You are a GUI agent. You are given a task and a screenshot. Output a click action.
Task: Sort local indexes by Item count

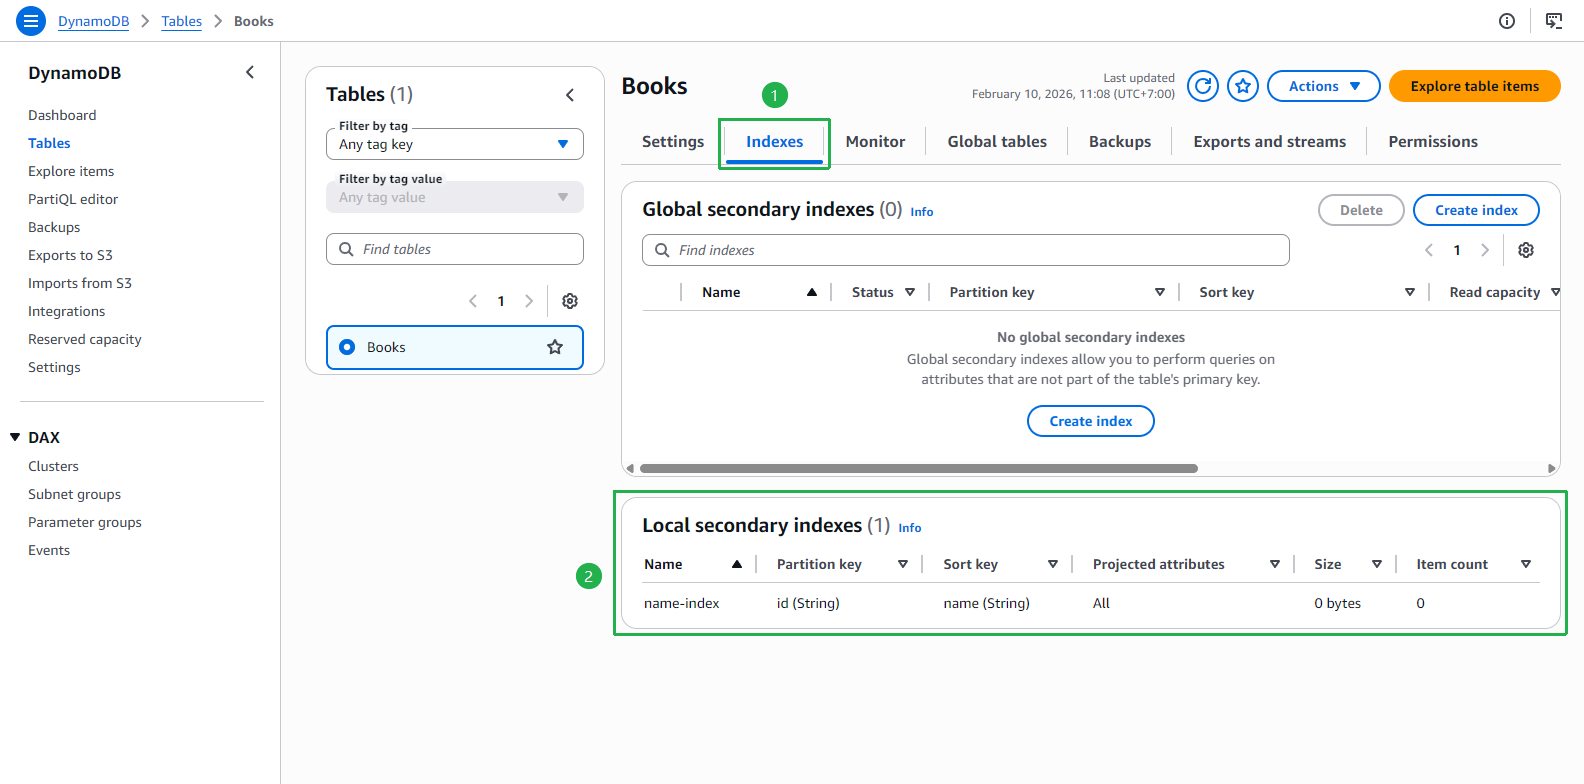pyautogui.click(x=1526, y=564)
